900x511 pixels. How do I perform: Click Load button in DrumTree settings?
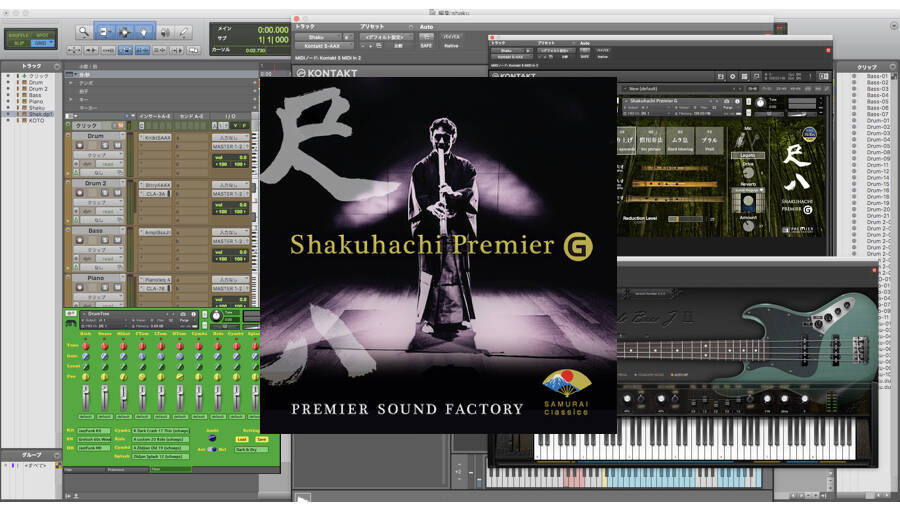tap(242, 439)
